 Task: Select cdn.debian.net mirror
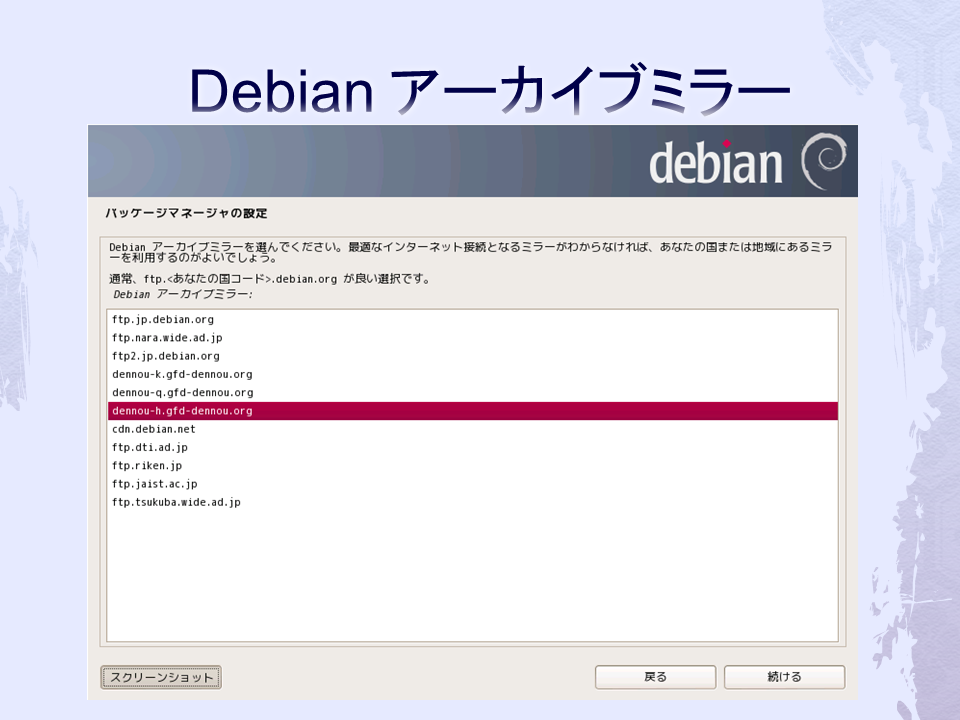click(x=473, y=429)
